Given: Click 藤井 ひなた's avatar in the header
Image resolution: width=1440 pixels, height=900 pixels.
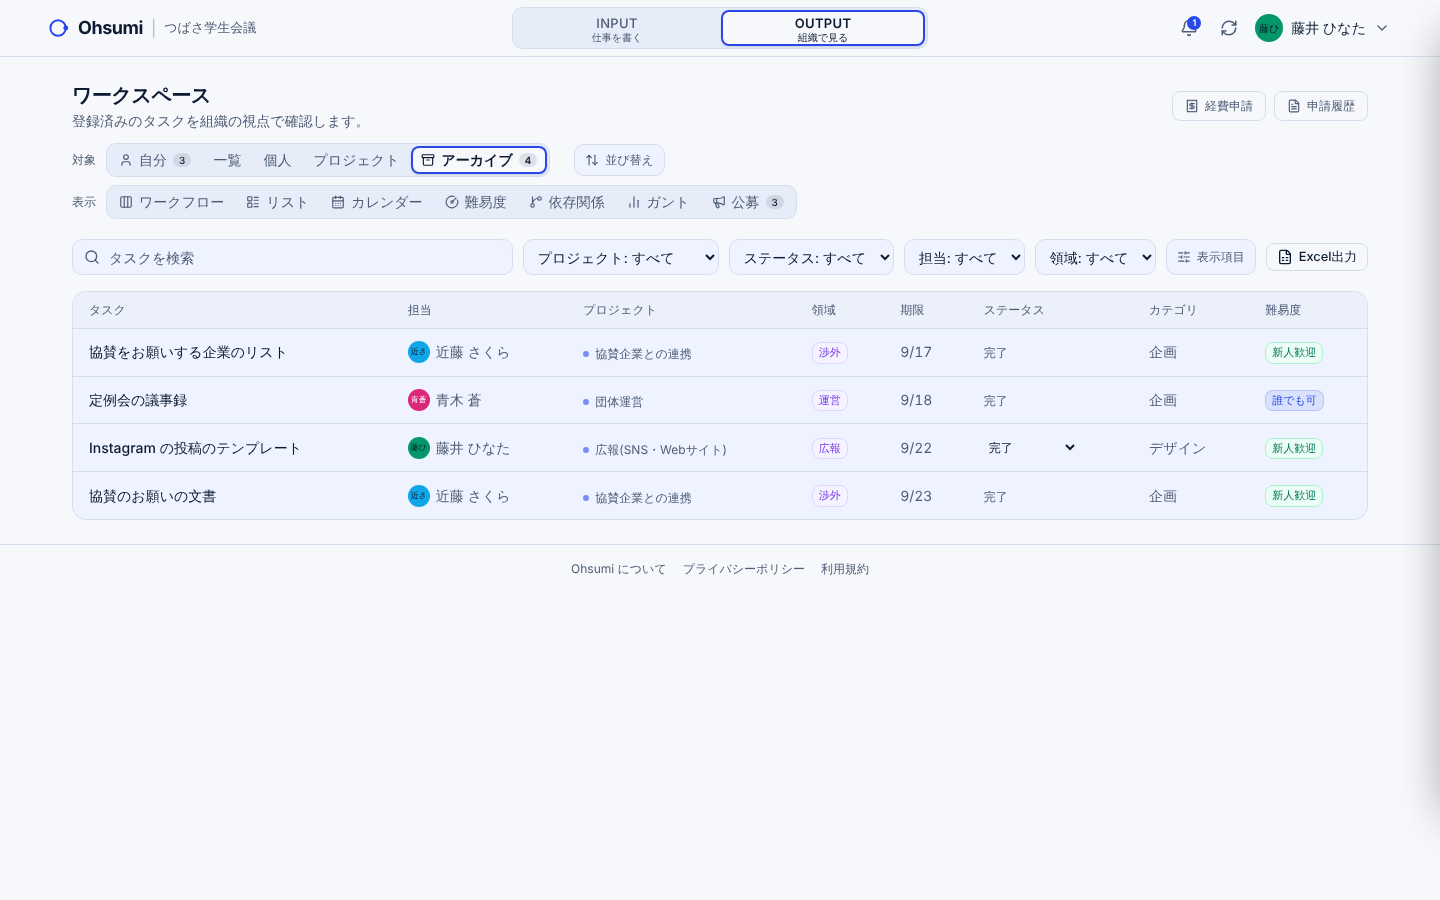Looking at the screenshot, I should tap(1269, 28).
